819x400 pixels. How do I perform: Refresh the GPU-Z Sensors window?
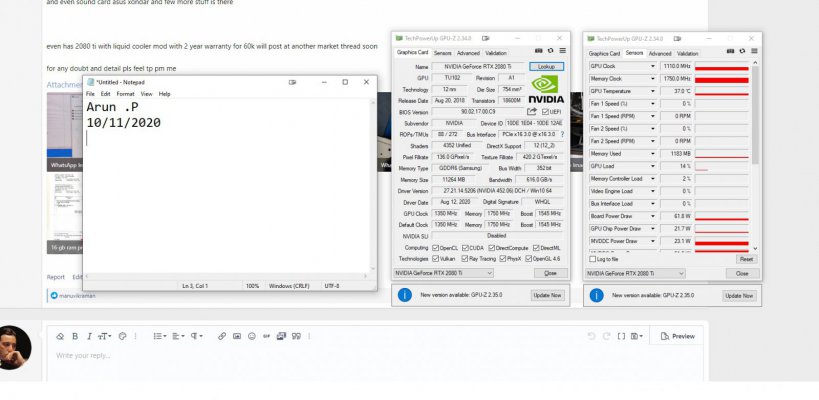[743, 51]
